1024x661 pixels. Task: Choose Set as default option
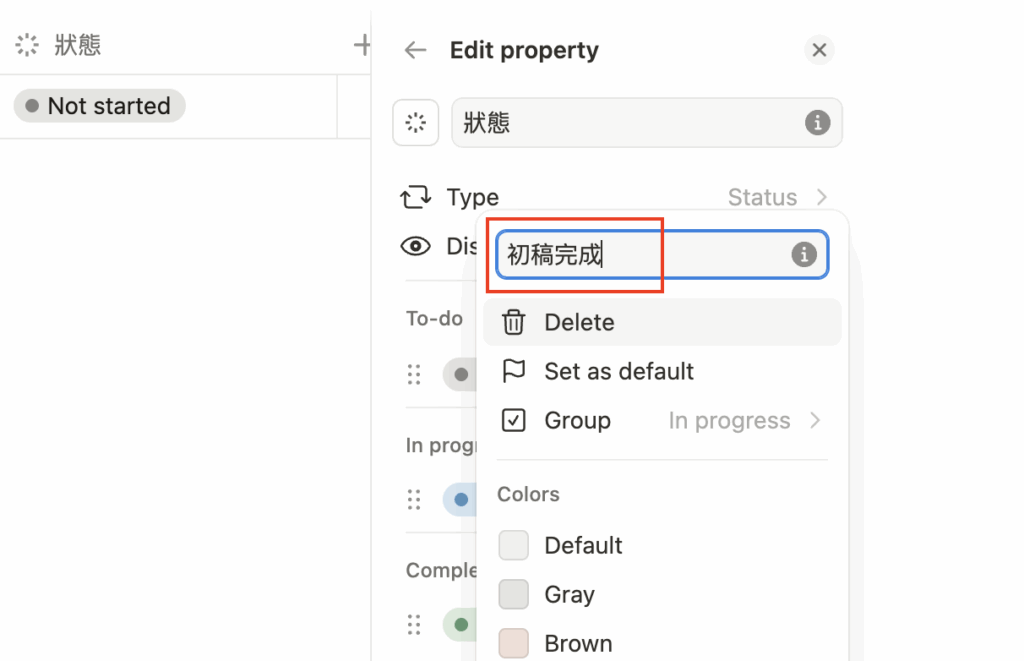tap(662, 371)
